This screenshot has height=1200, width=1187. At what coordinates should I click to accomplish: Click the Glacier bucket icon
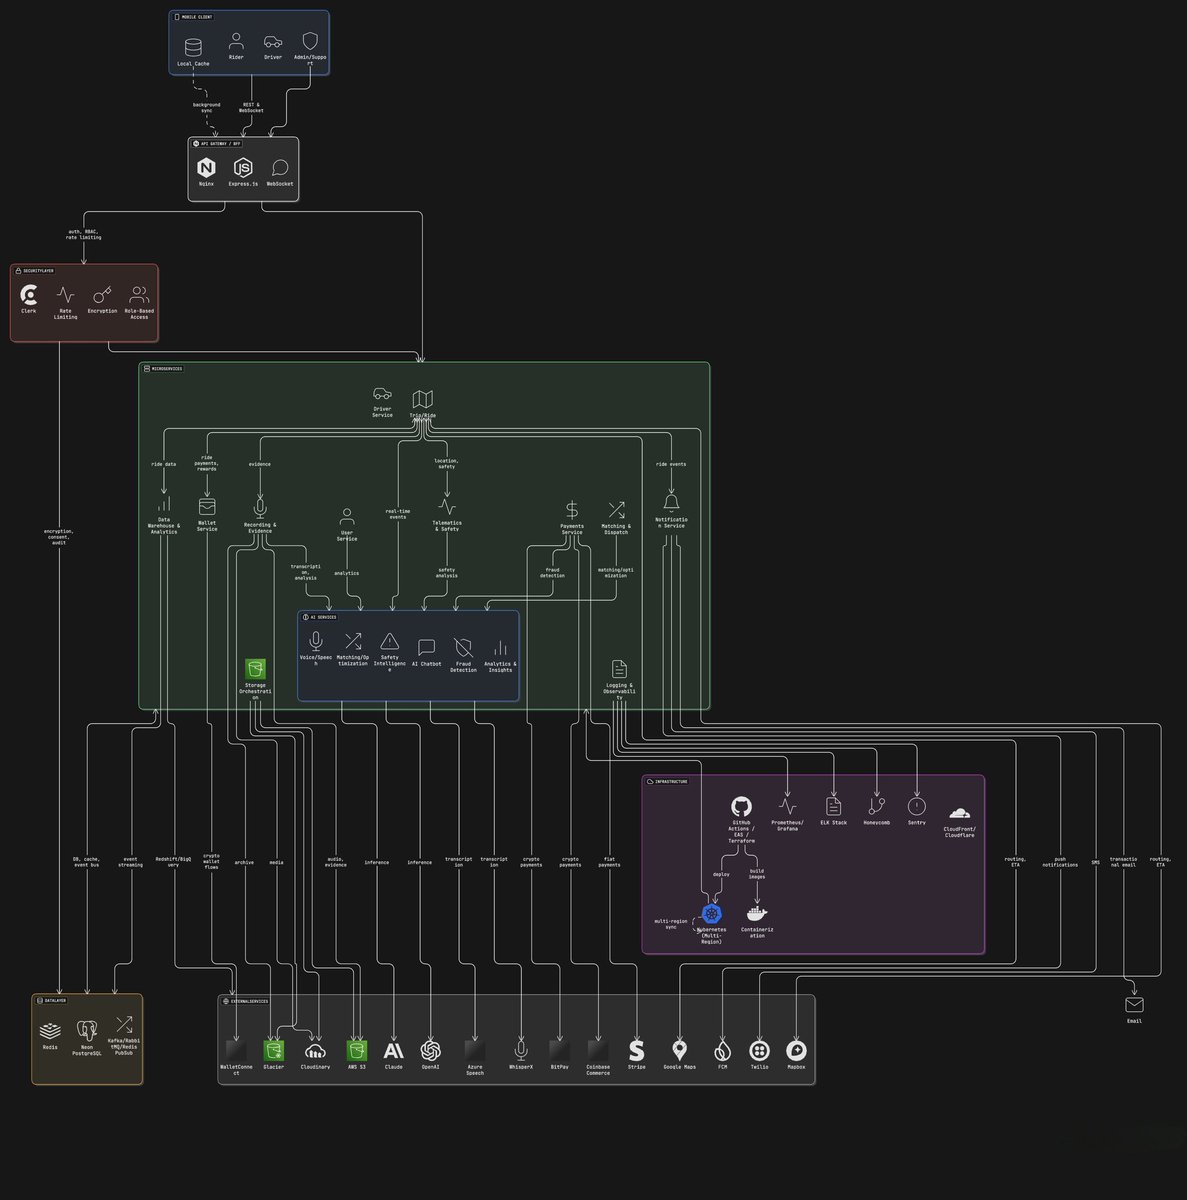click(273, 1050)
